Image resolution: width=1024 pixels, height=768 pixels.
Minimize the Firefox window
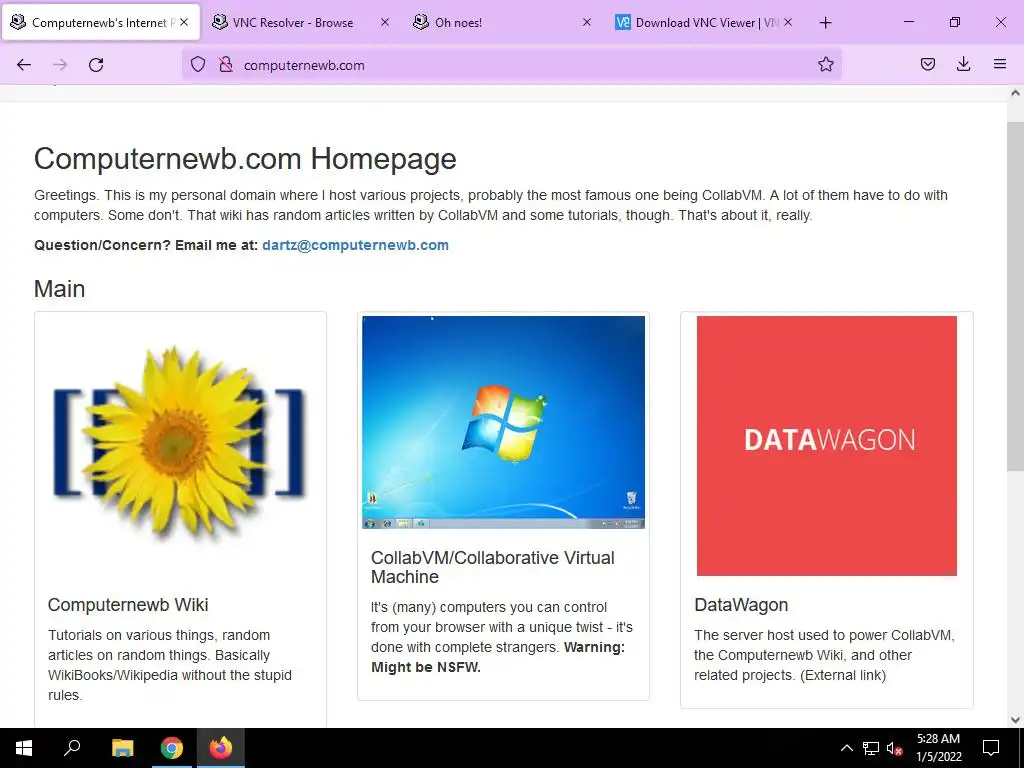coord(908,22)
